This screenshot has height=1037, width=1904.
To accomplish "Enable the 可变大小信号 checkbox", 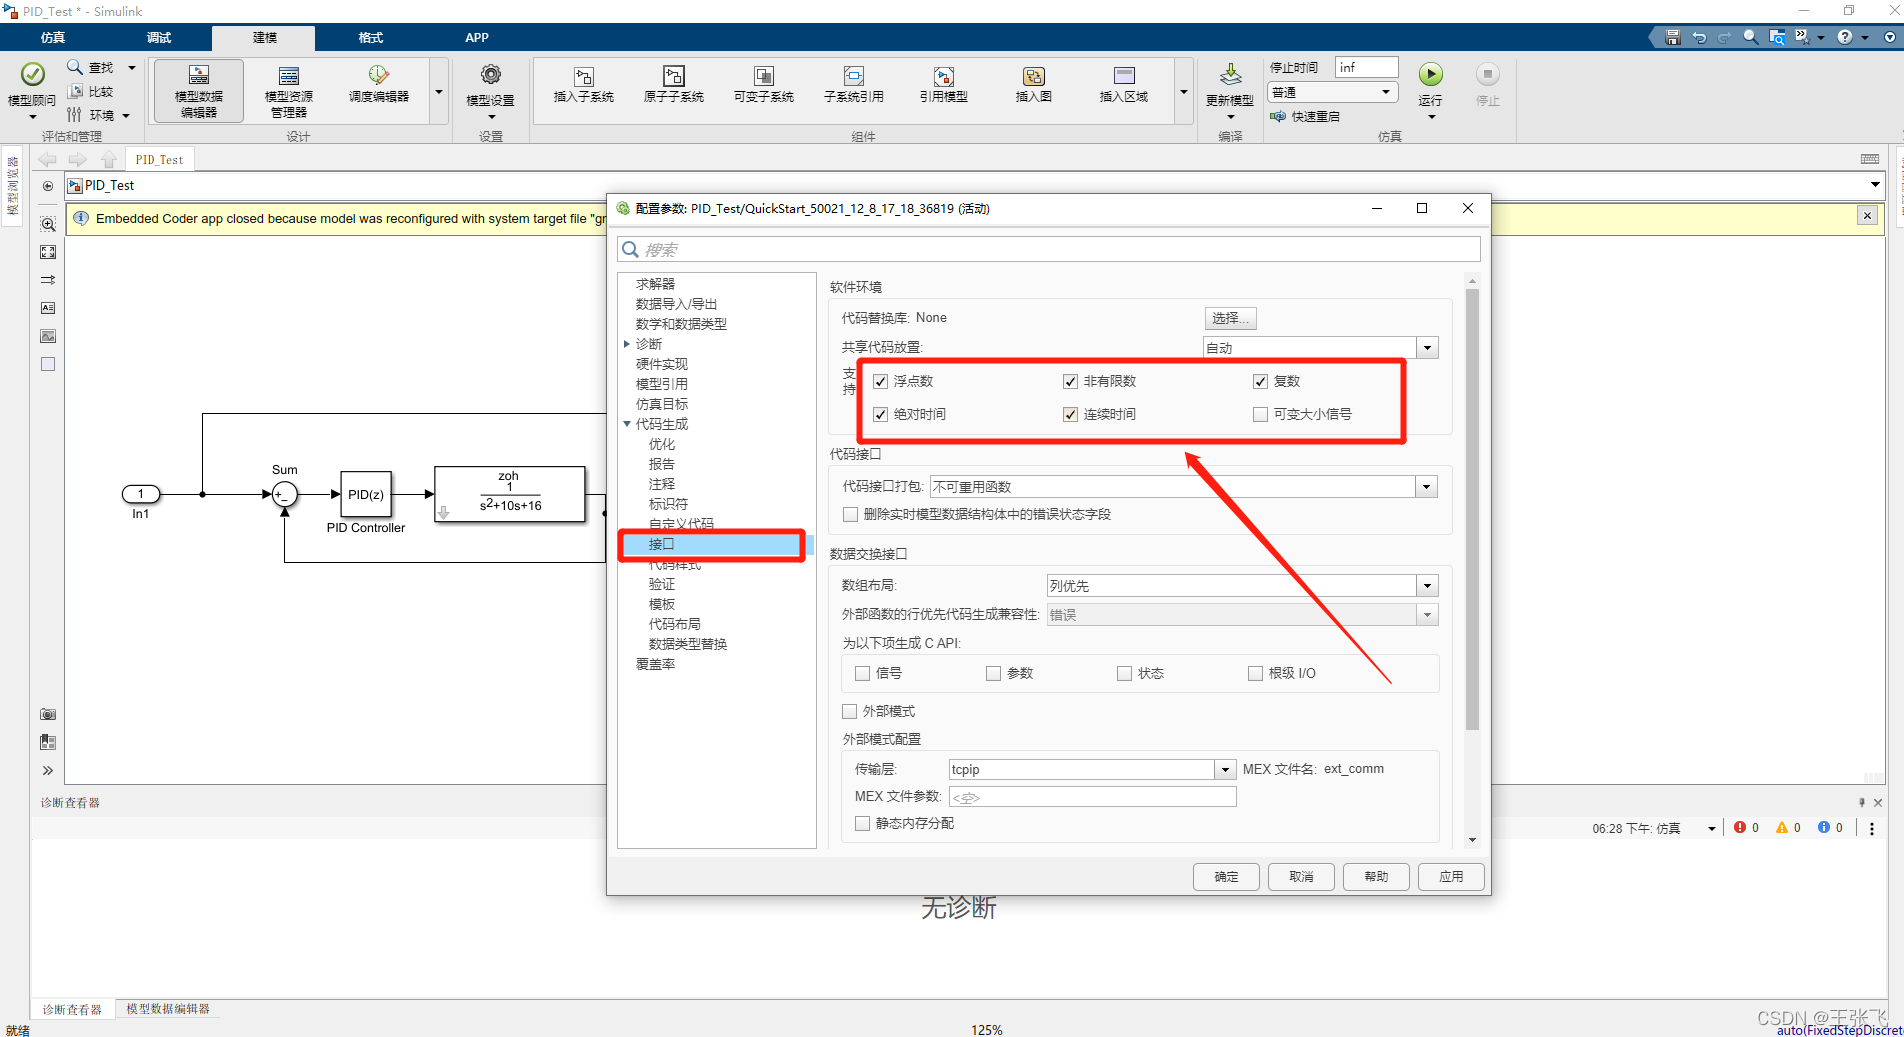I will click(1261, 414).
